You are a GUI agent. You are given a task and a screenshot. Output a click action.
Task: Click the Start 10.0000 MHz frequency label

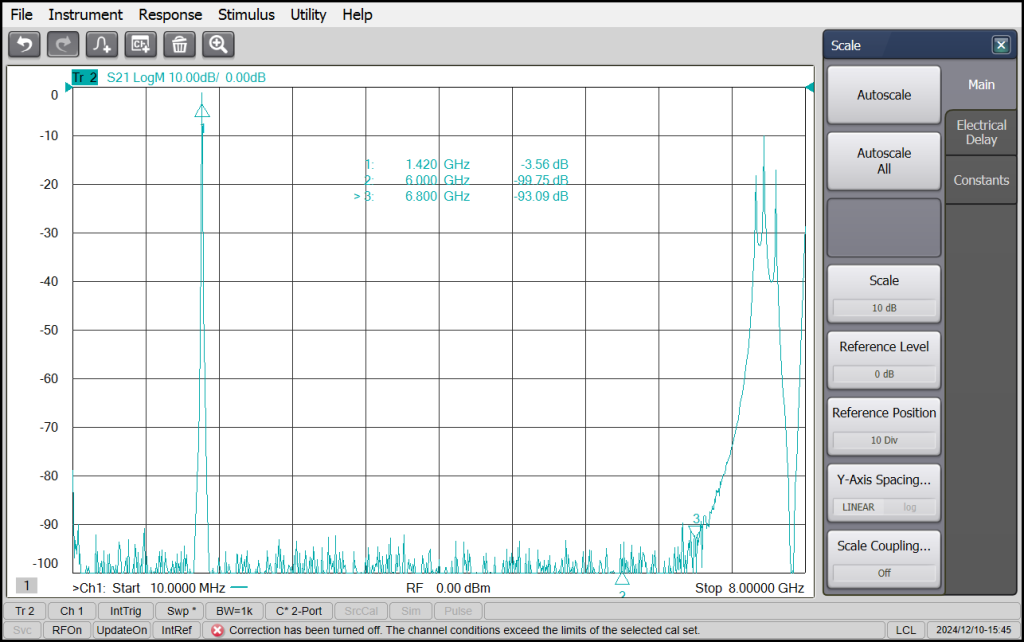[168, 588]
